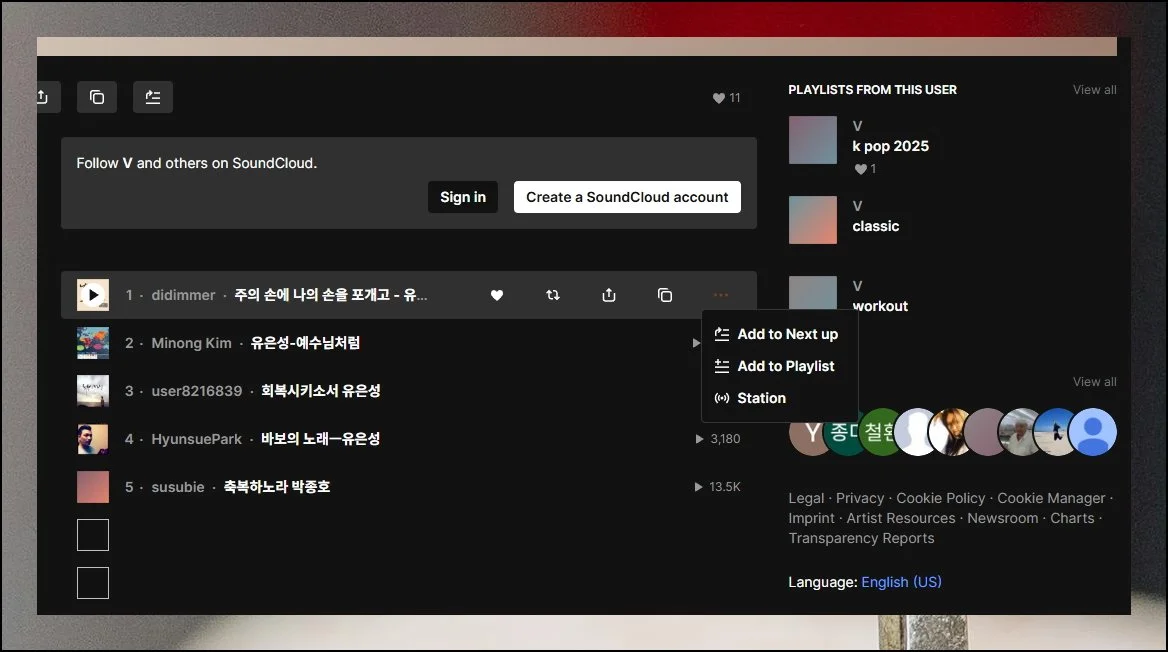Click the green 철 avatar
1168x652 pixels.
[x=881, y=432]
